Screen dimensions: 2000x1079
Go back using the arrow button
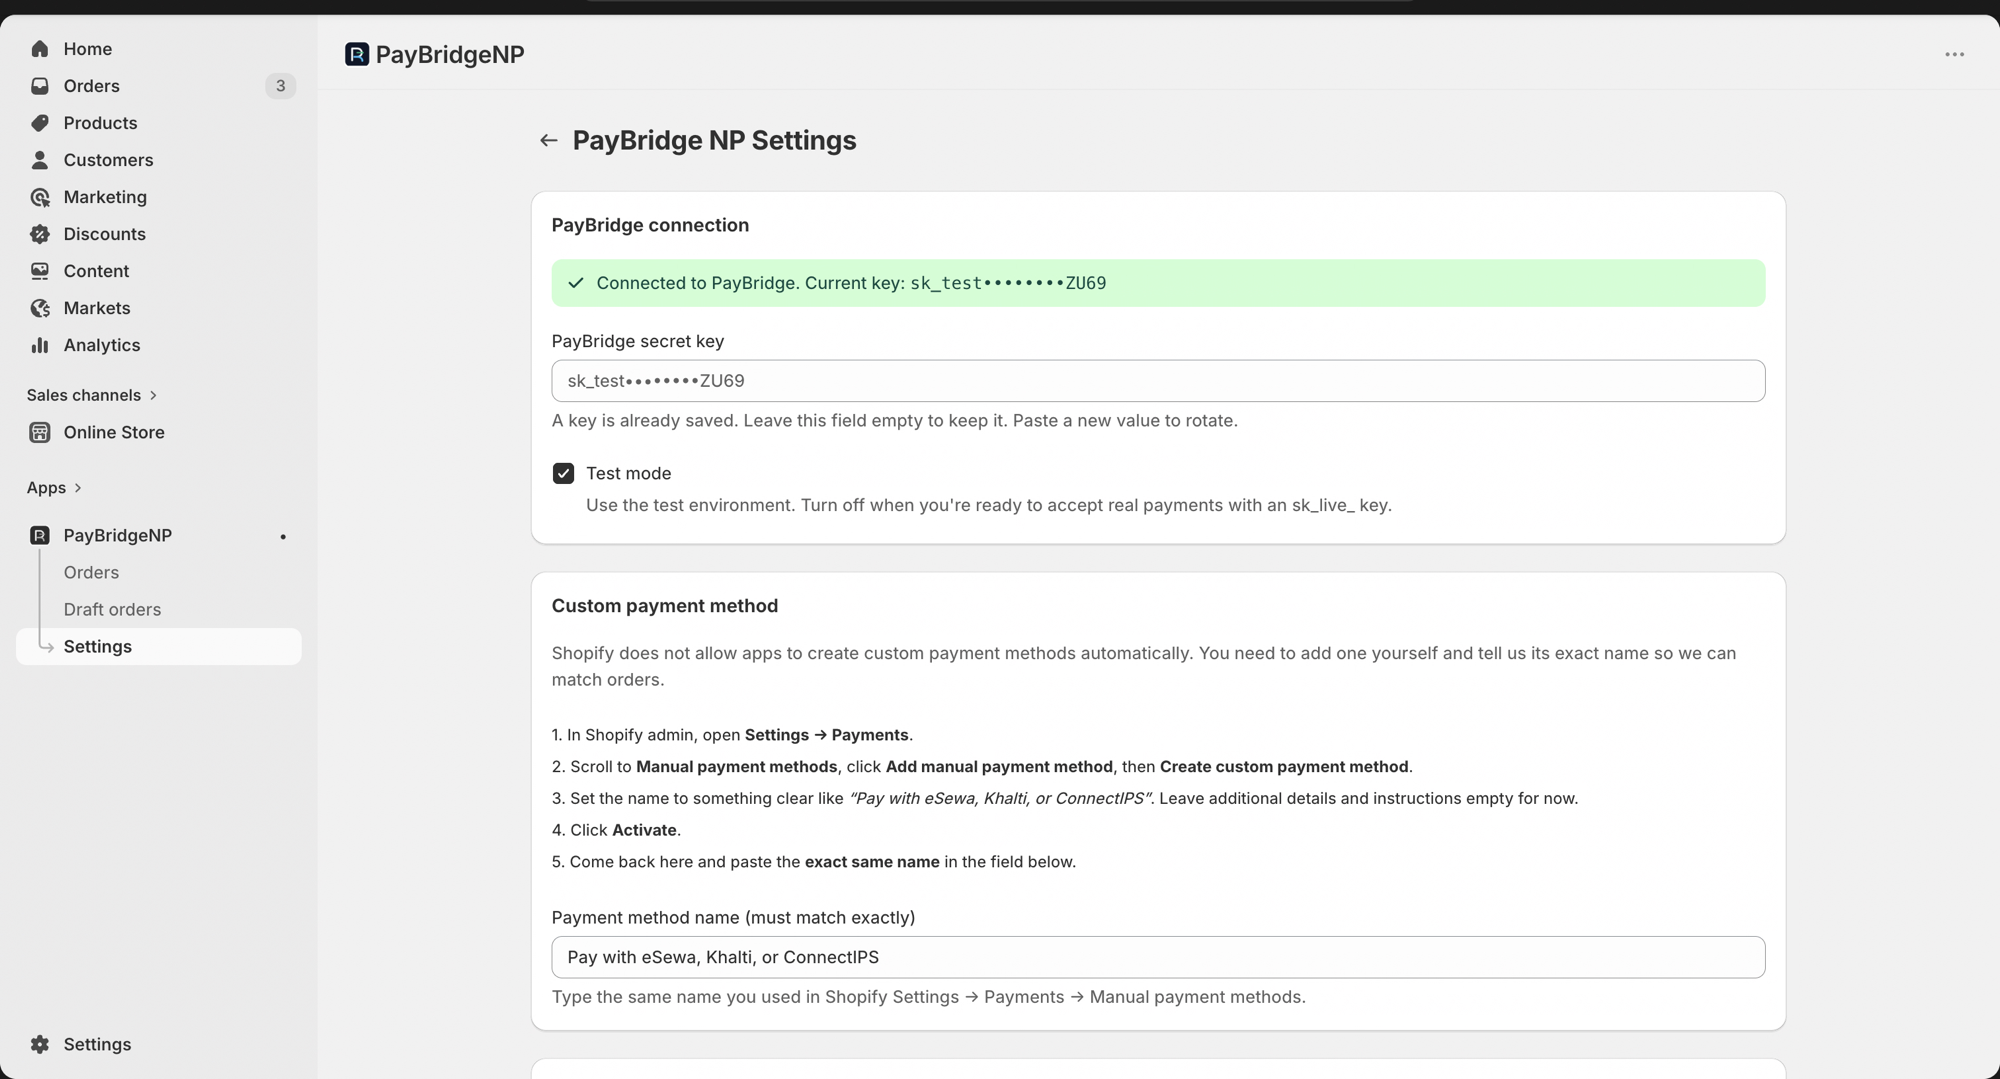[x=548, y=140]
